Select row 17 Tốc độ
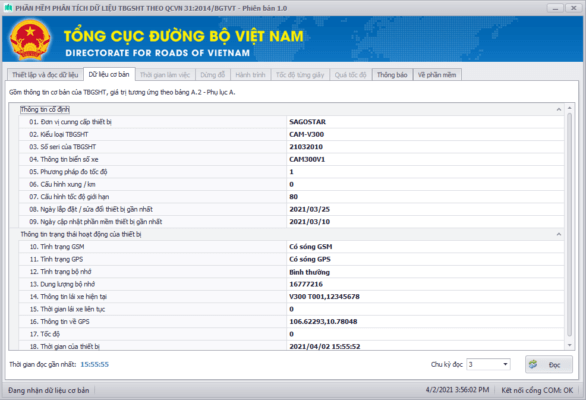Screen dimensions: 586x400 click(292, 334)
